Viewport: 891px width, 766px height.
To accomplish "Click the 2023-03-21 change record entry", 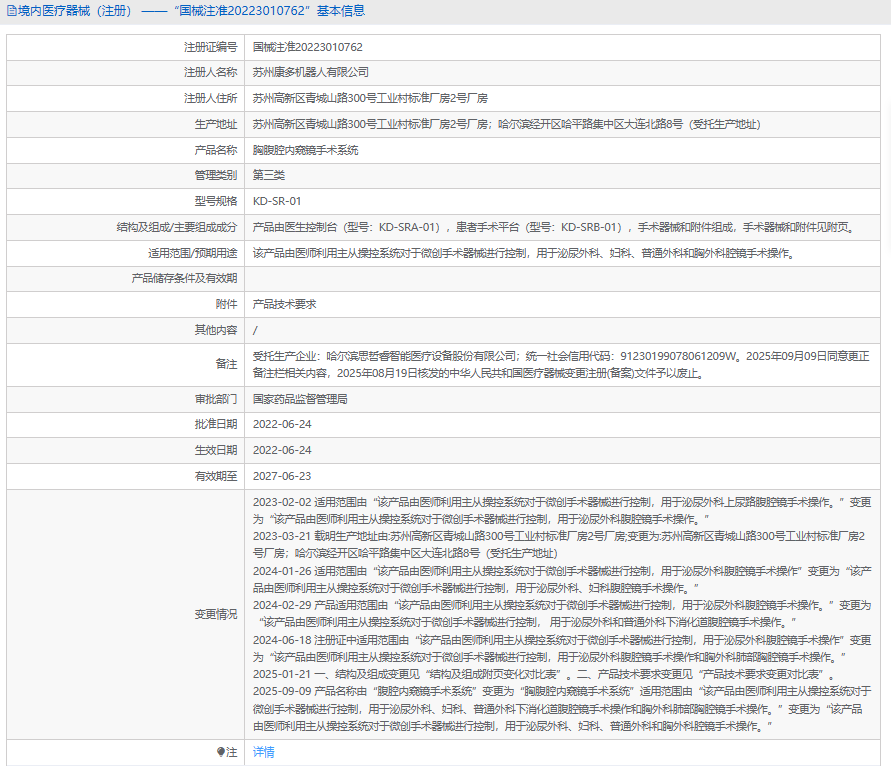I will [x=559, y=544].
